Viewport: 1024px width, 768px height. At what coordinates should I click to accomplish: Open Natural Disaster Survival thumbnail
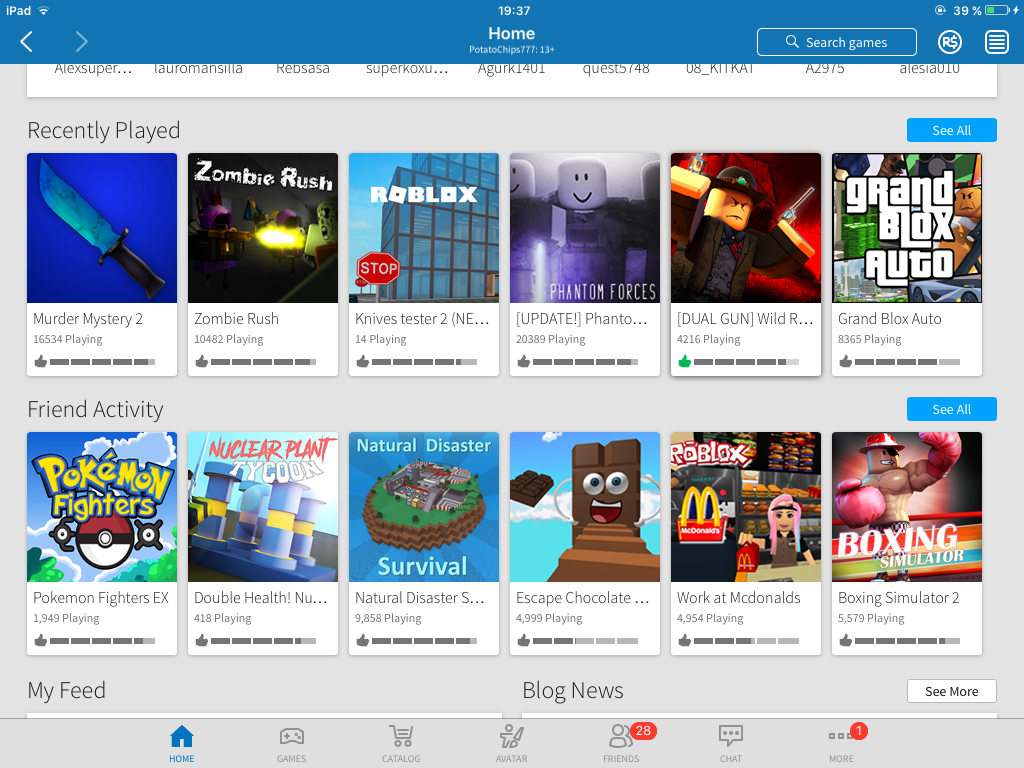(424, 507)
